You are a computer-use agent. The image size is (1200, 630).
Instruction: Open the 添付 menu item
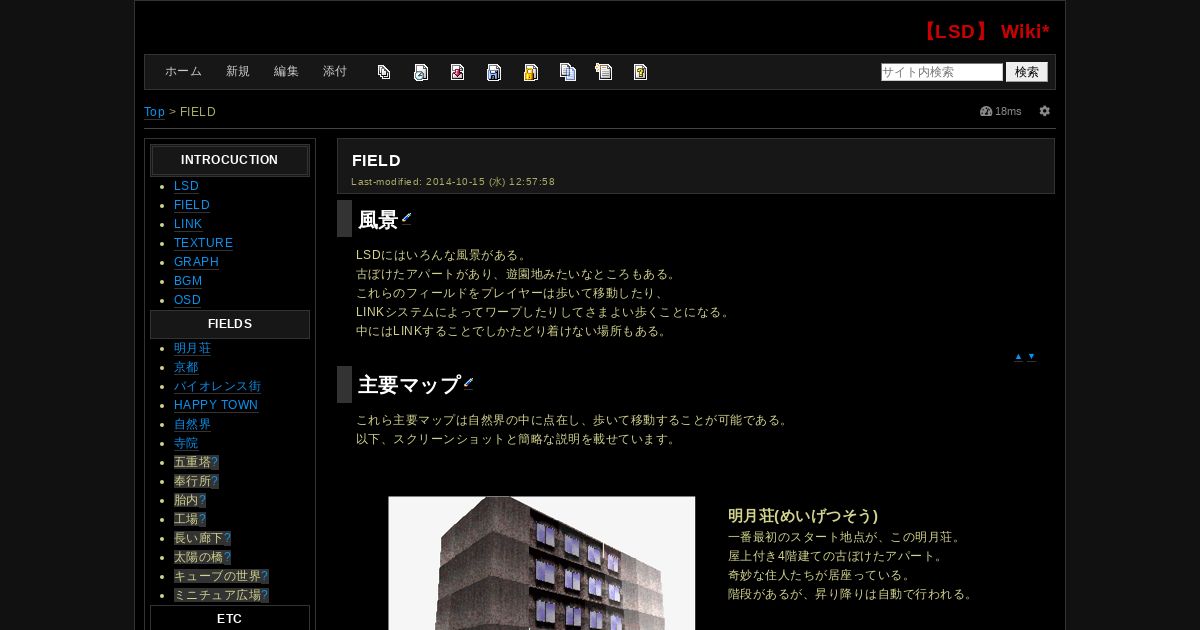tap(335, 72)
